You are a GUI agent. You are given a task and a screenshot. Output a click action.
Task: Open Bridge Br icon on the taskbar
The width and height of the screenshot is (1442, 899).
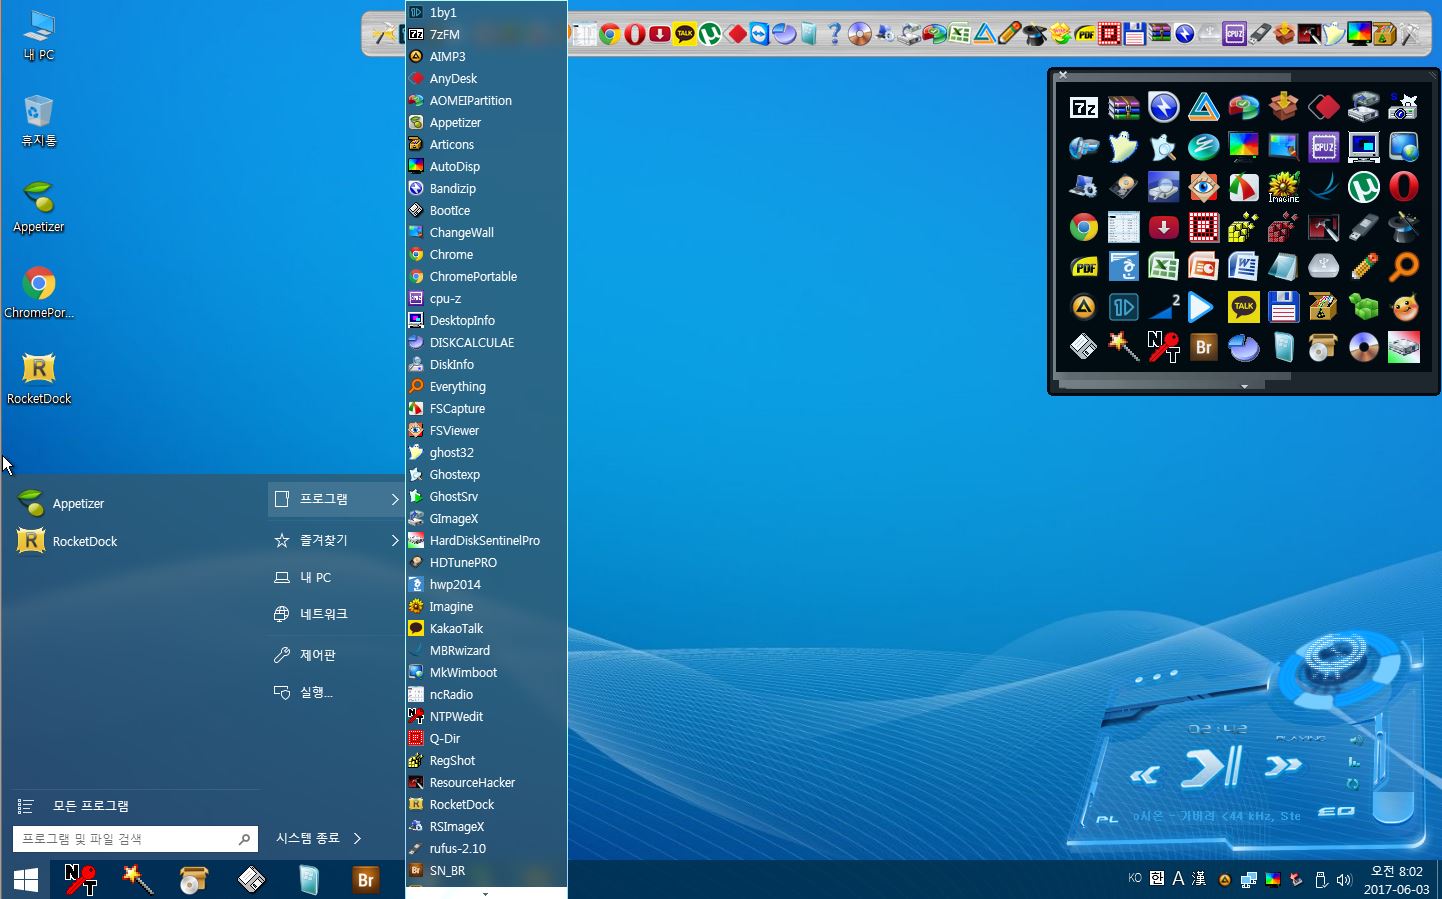[x=366, y=880]
